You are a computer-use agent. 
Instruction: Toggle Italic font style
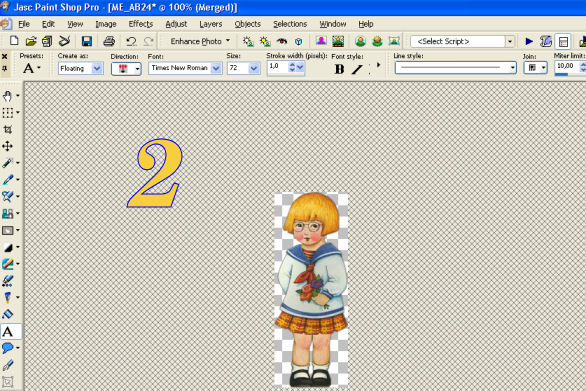pos(357,69)
